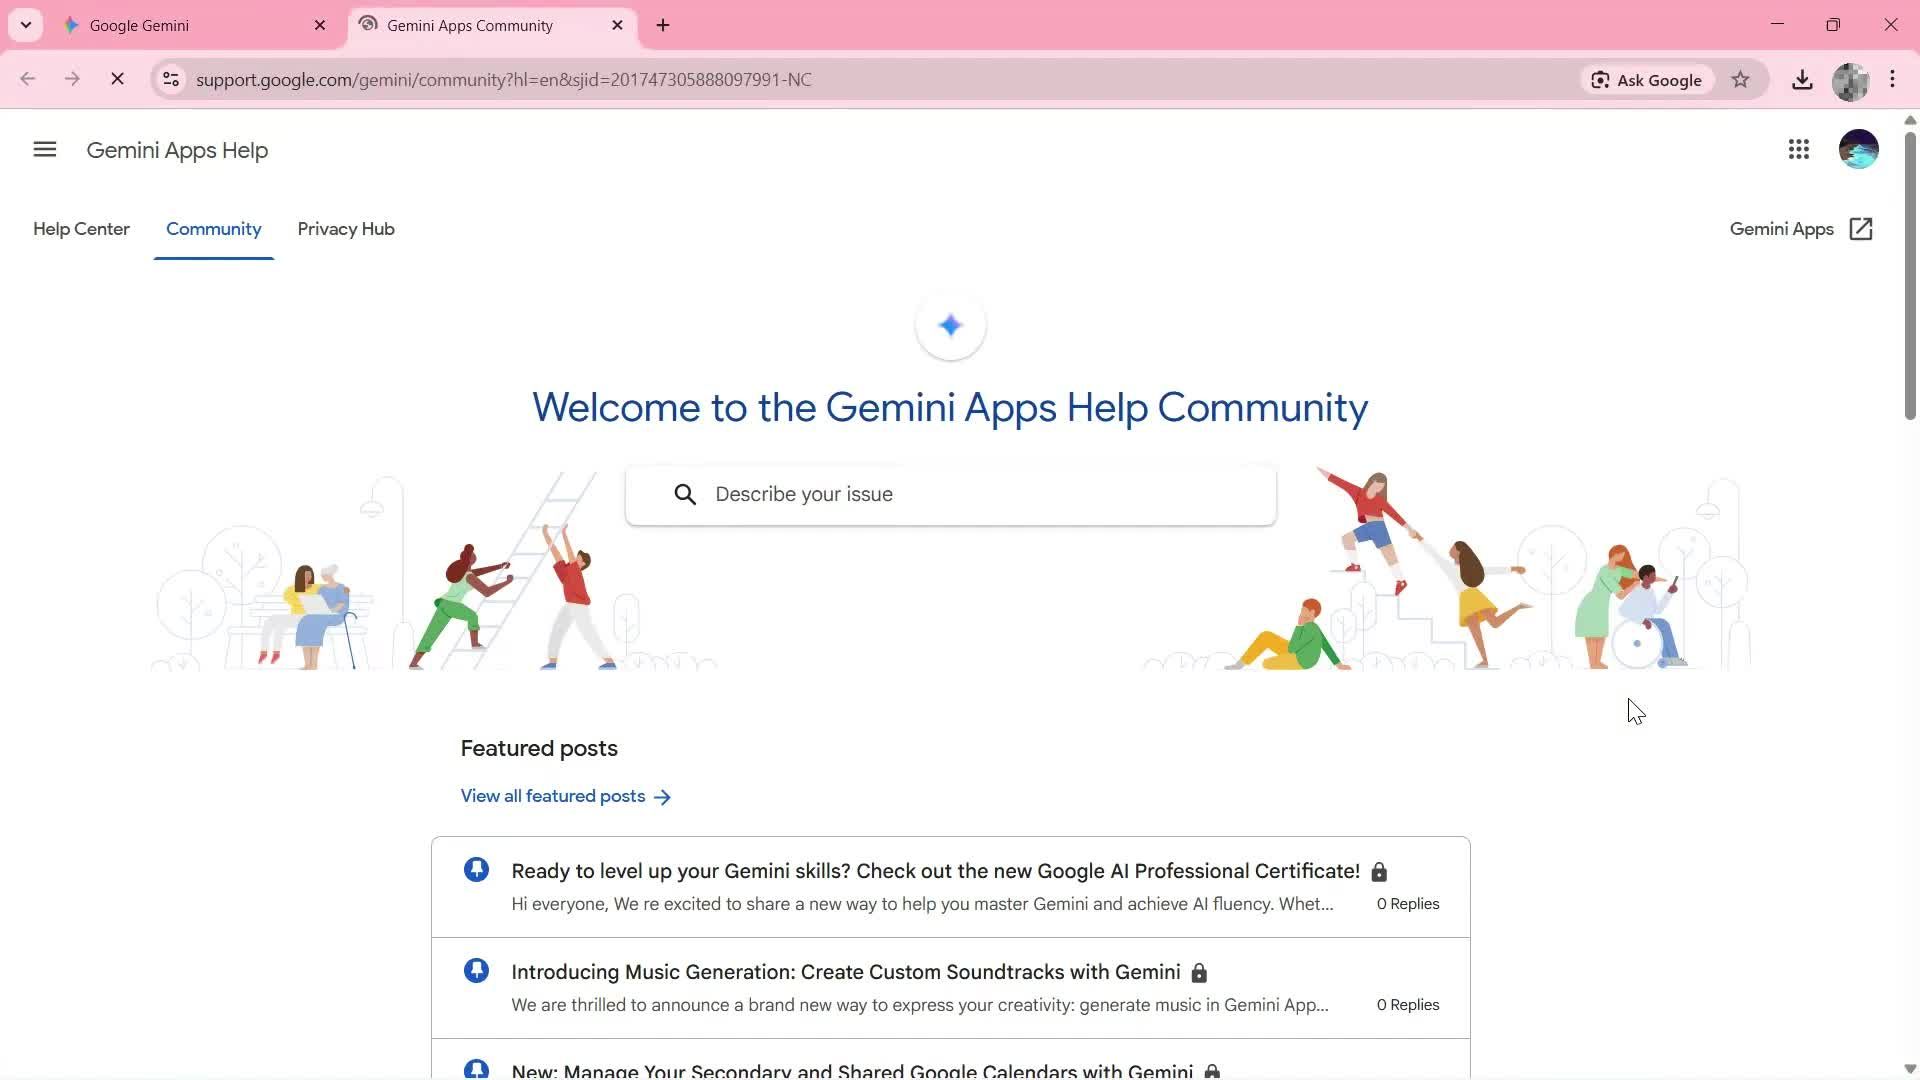This screenshot has height=1080, width=1920.
Task: Switch to the Privacy Hub tab
Action: coord(345,229)
